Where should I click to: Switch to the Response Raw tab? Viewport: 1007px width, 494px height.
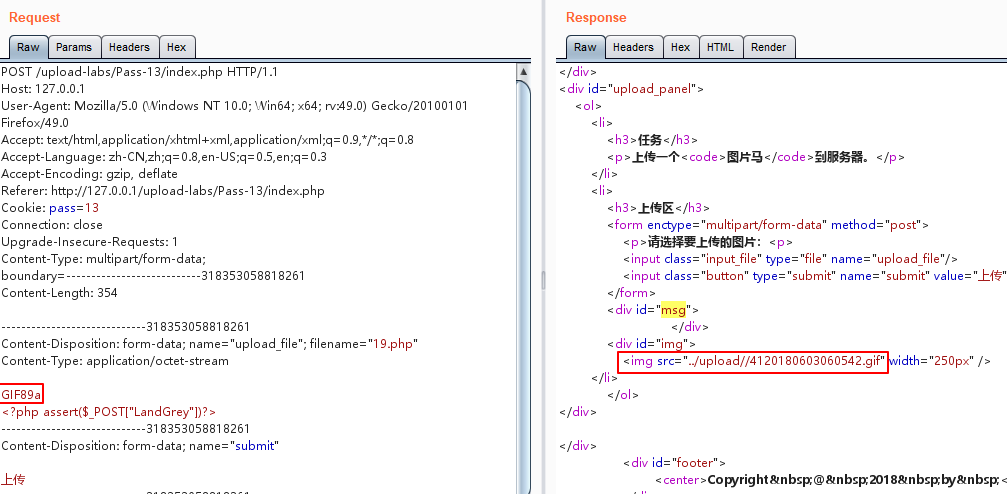pyautogui.click(x=585, y=47)
